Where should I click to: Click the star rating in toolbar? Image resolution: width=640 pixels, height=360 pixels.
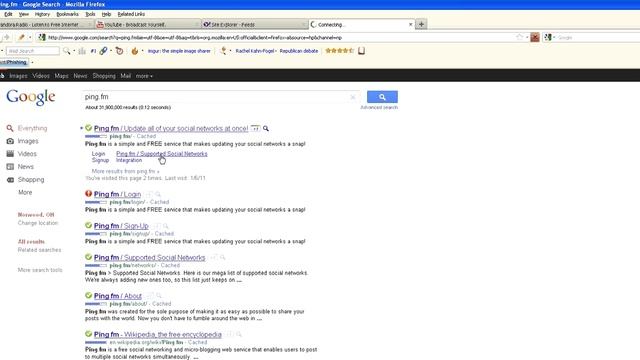tap(339, 51)
